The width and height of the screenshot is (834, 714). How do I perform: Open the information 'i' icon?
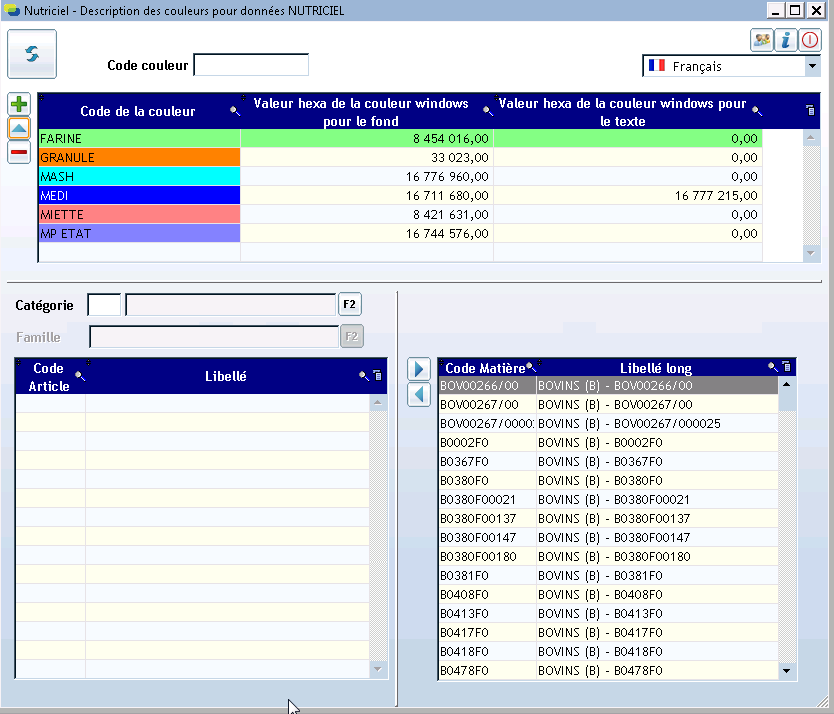click(786, 40)
